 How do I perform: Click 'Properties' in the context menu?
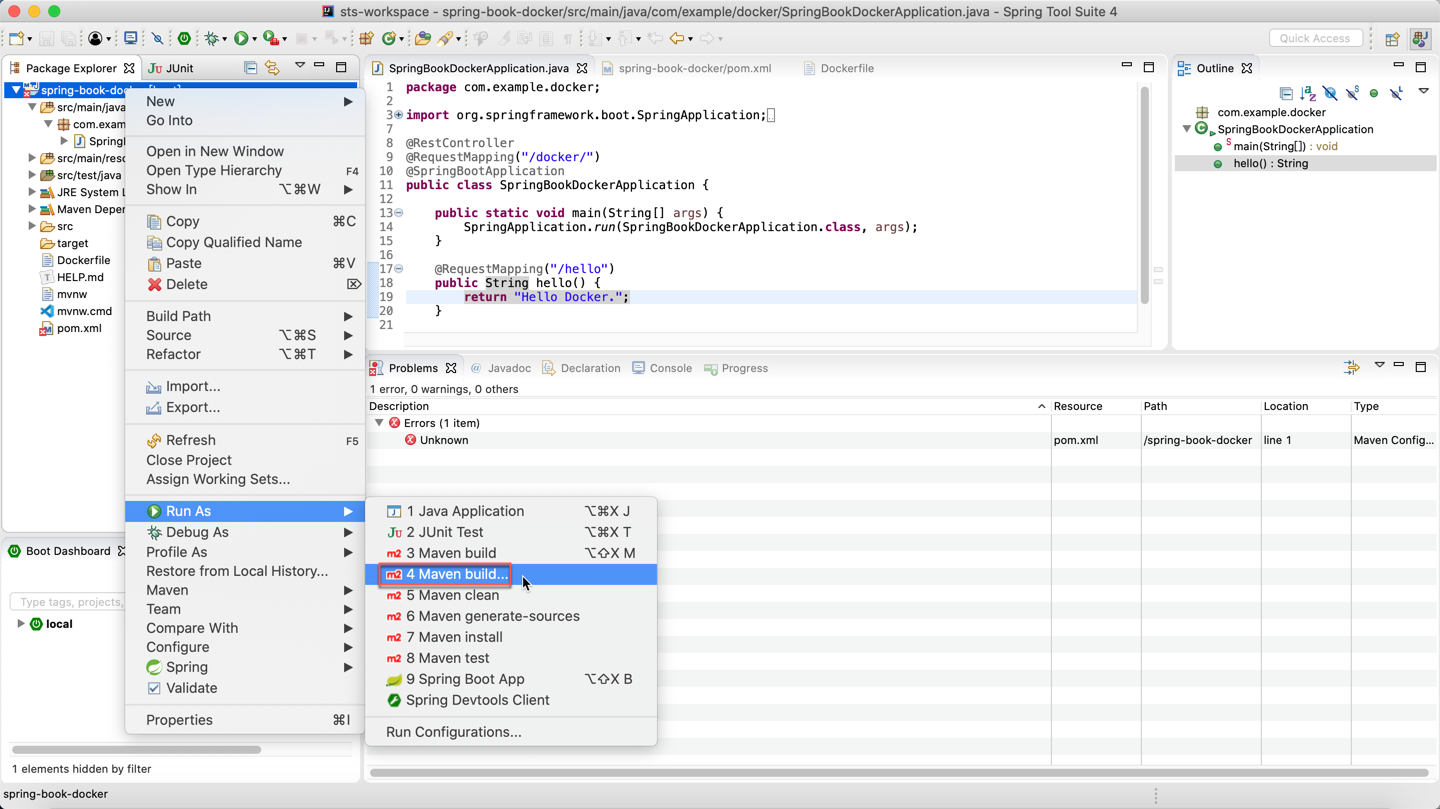click(x=179, y=720)
